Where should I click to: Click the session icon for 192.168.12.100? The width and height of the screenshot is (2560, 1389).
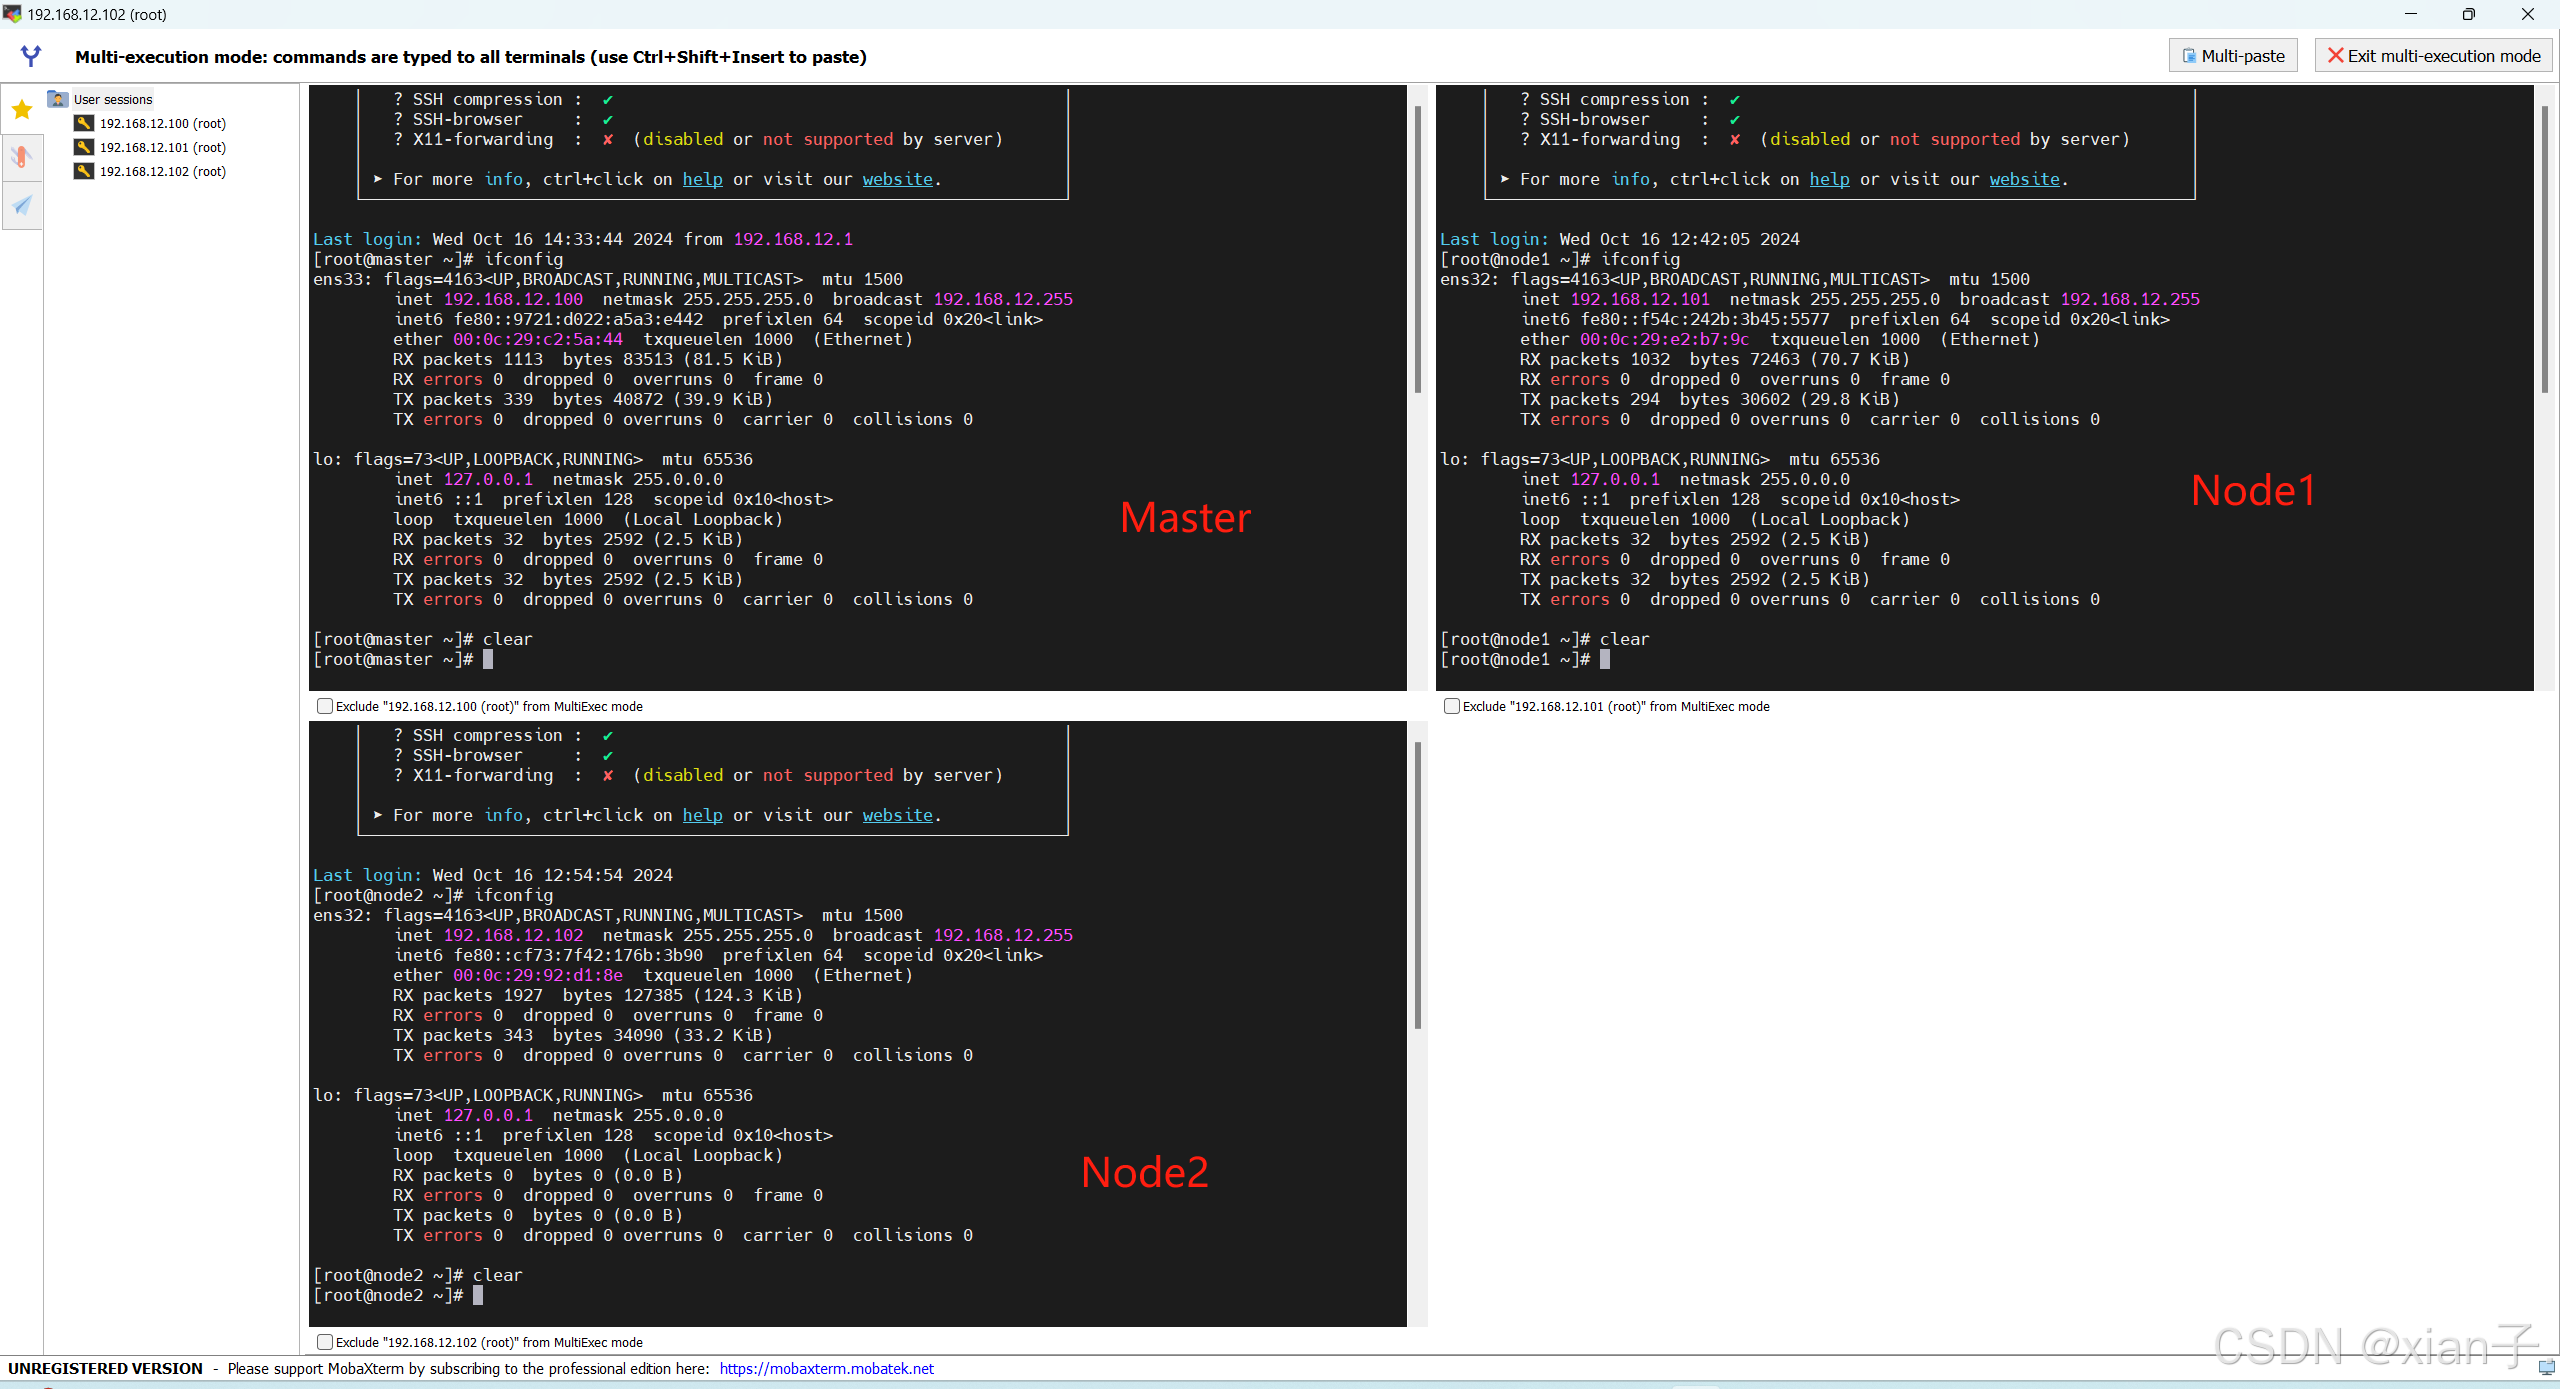click(84, 123)
